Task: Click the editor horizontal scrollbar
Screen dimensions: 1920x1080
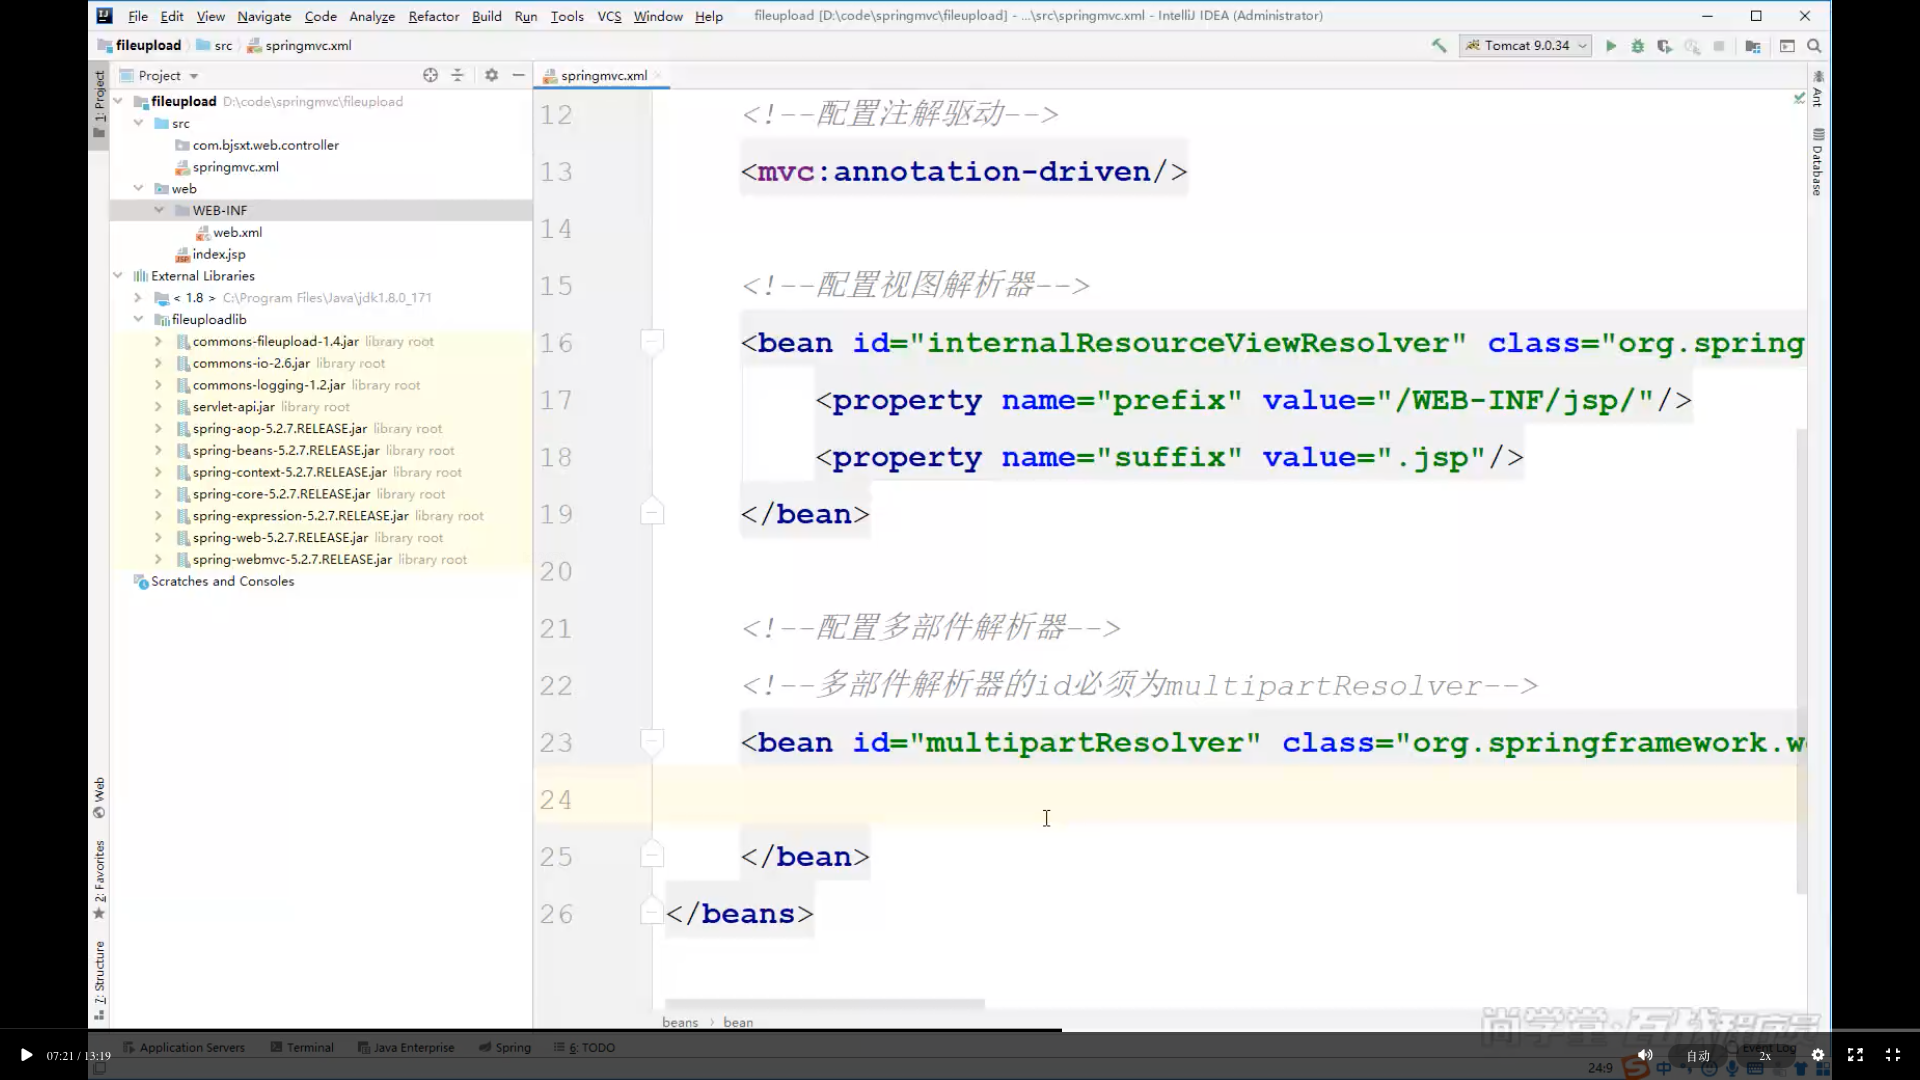Action: [825, 1003]
